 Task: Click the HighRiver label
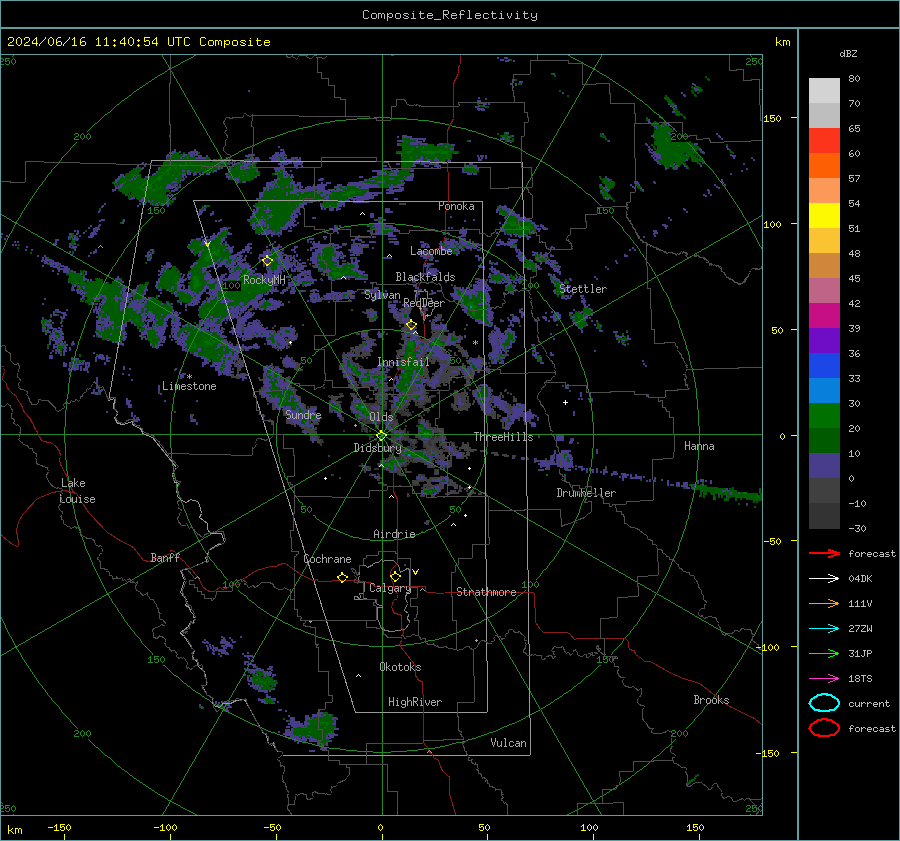[415, 702]
